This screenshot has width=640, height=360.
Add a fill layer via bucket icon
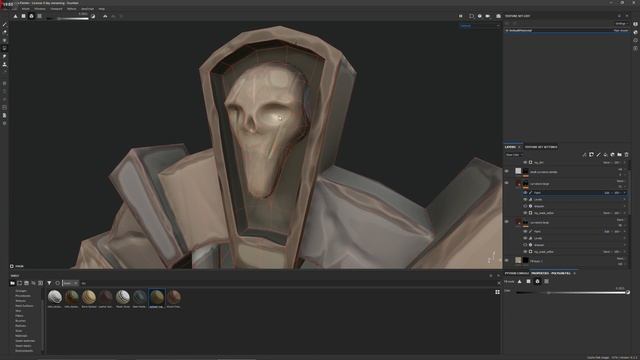click(x=605, y=155)
